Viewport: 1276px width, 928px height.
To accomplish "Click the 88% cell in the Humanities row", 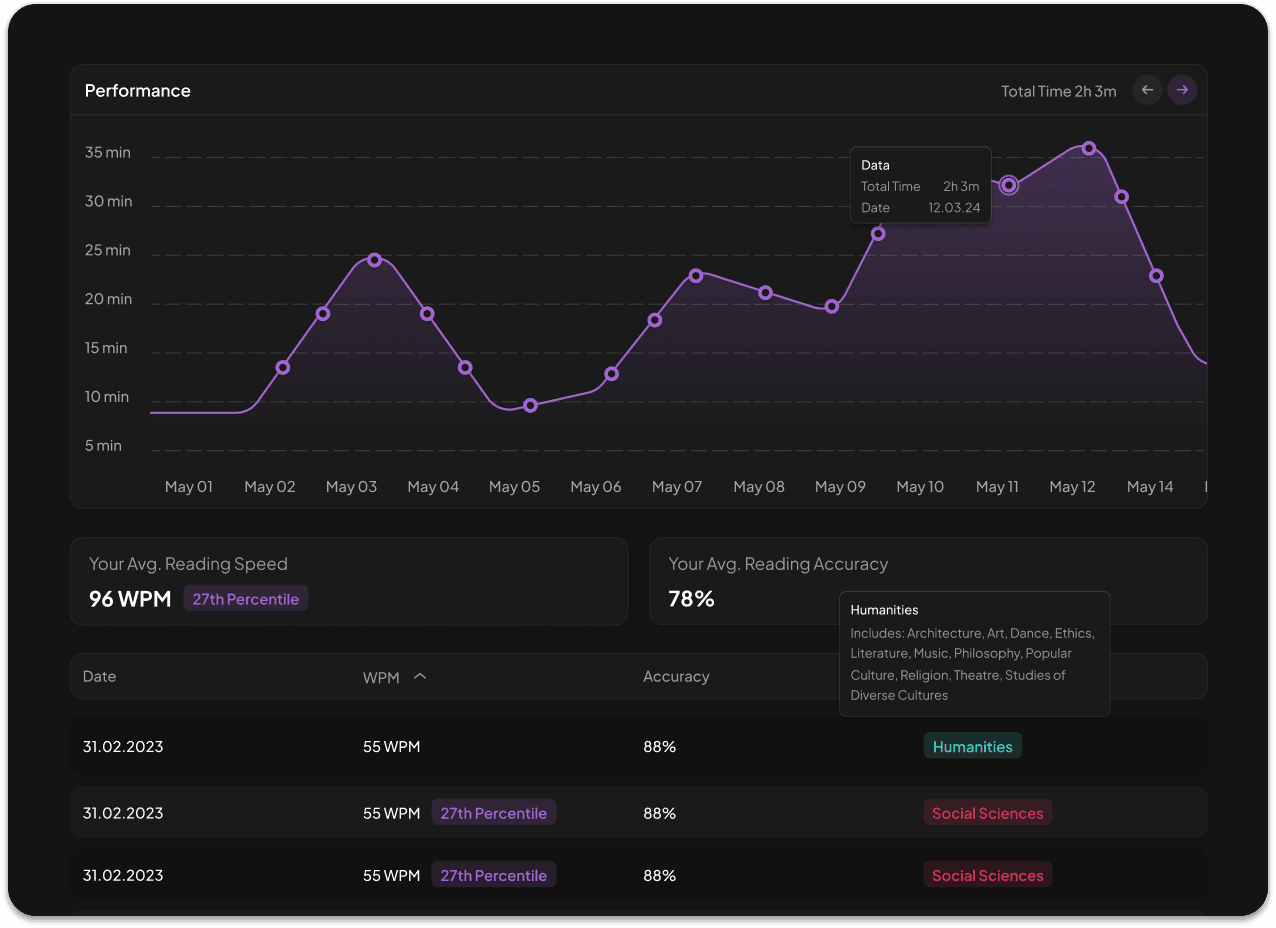I will point(660,747).
